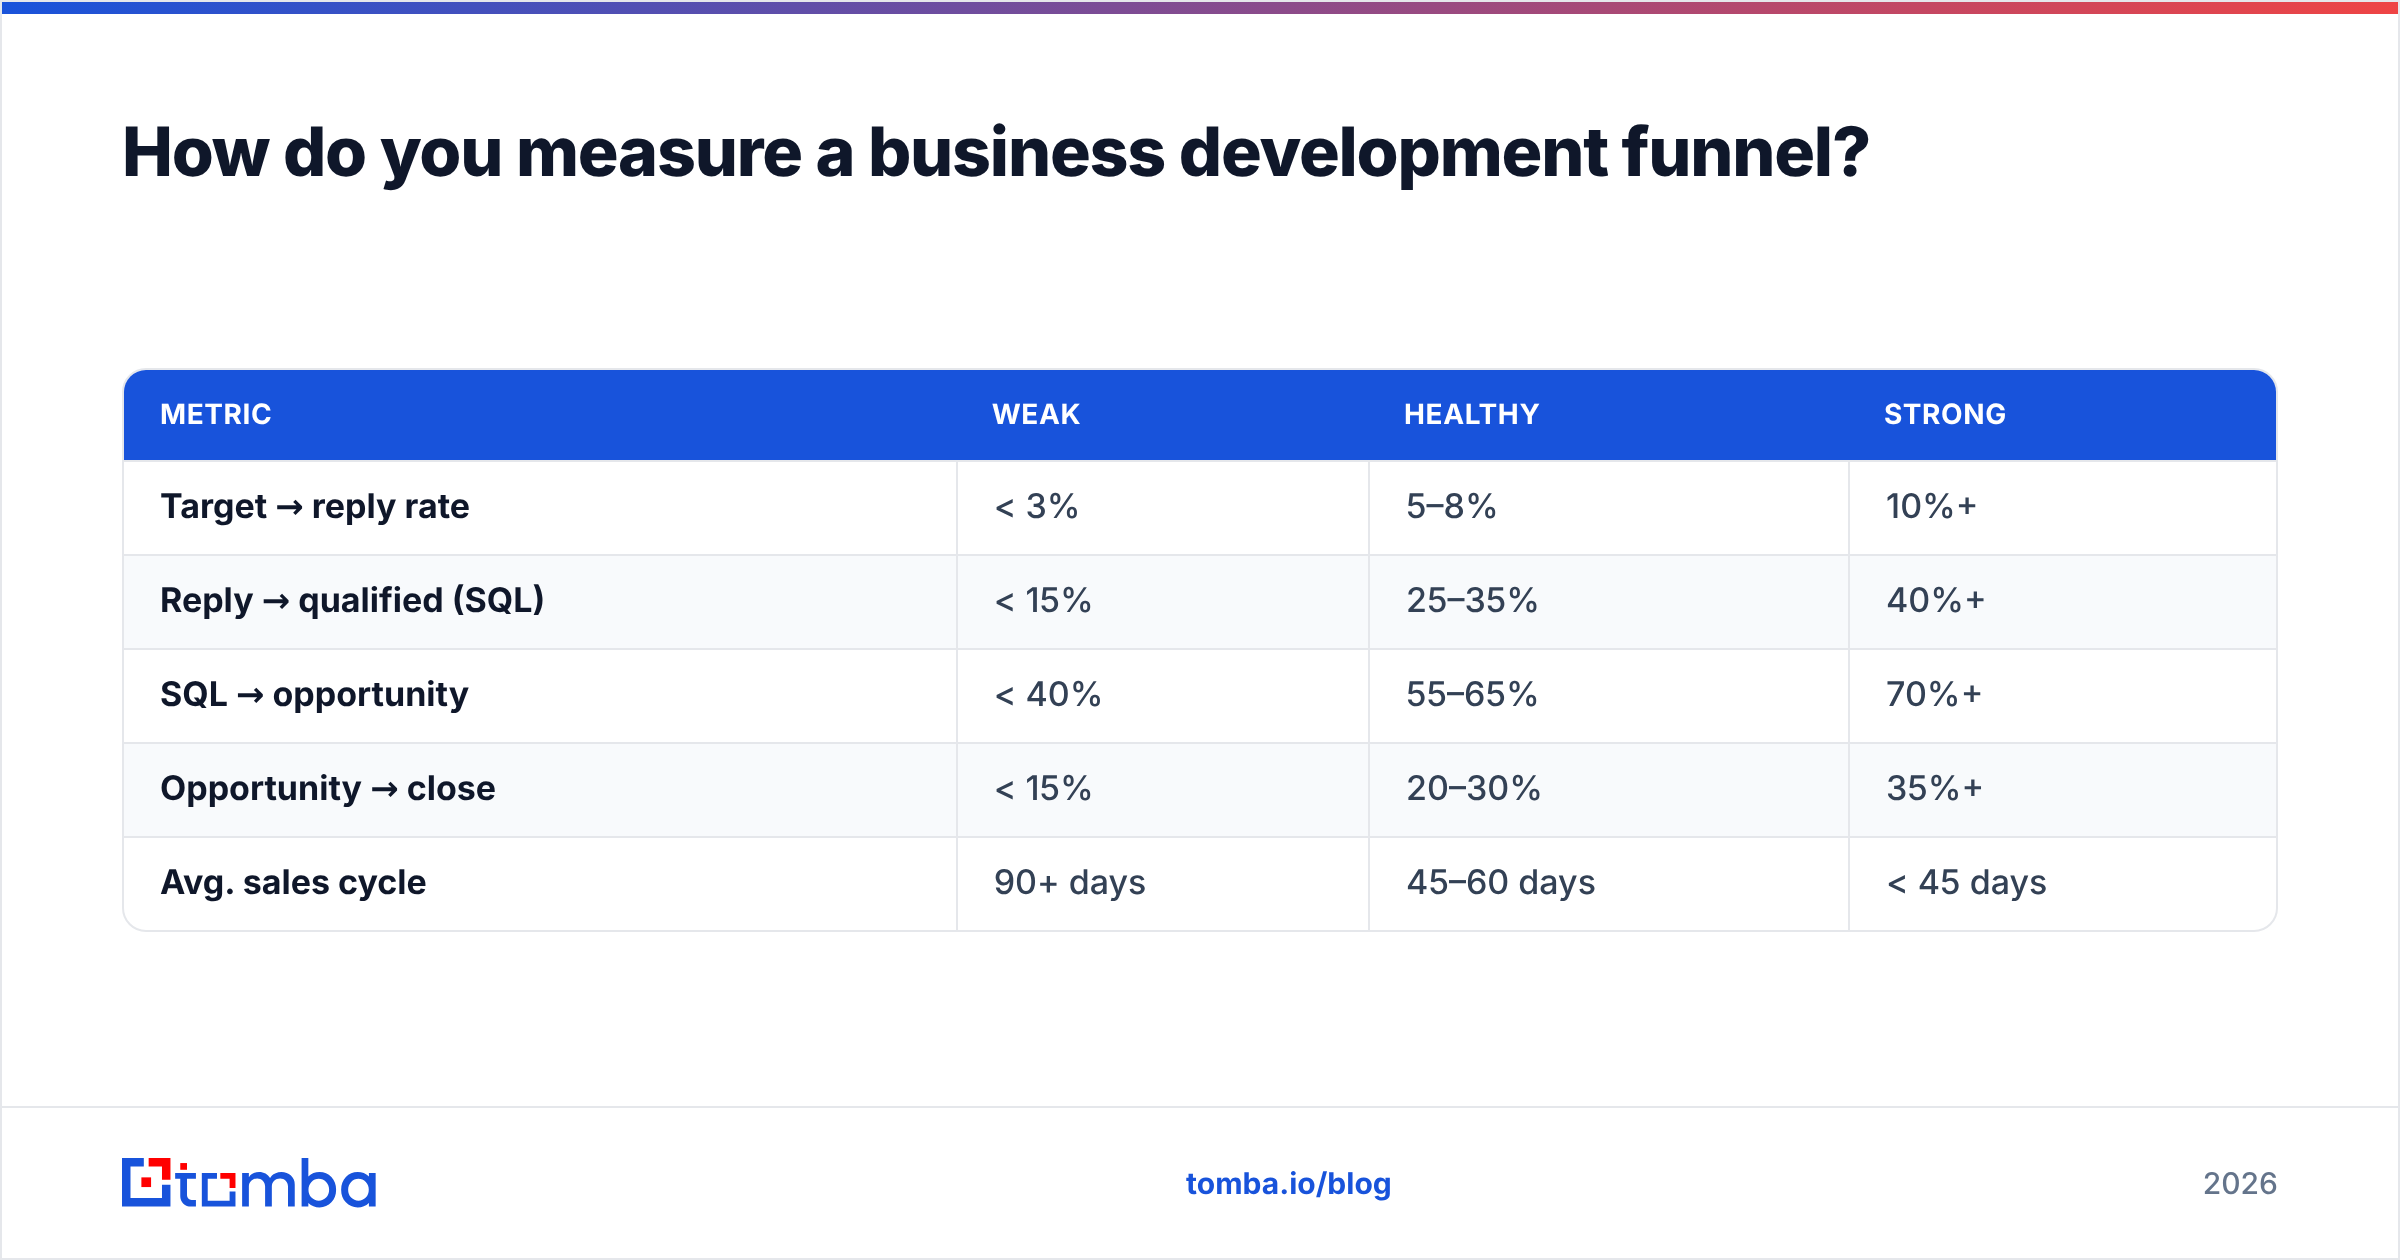Image resolution: width=2400 pixels, height=1260 pixels.
Task: Click the 'Avg. sales cycle' row label
Action: (293, 883)
